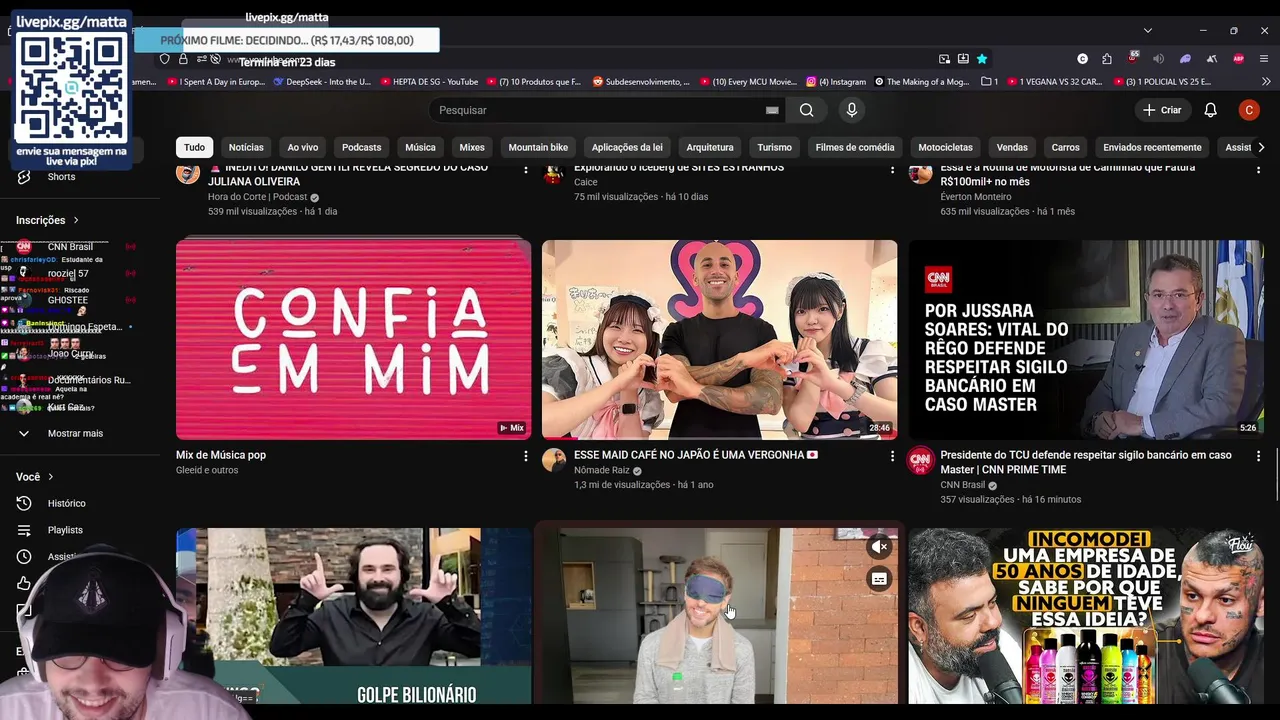Click the search magnifier button

807,110
